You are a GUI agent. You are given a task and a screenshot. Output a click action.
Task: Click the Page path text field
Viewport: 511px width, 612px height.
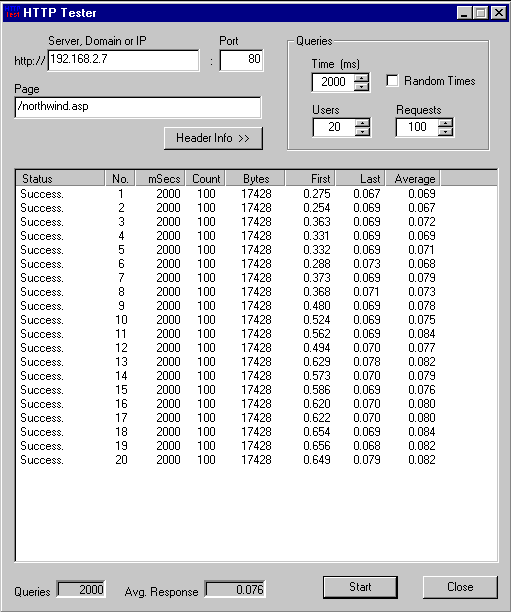tap(138, 107)
